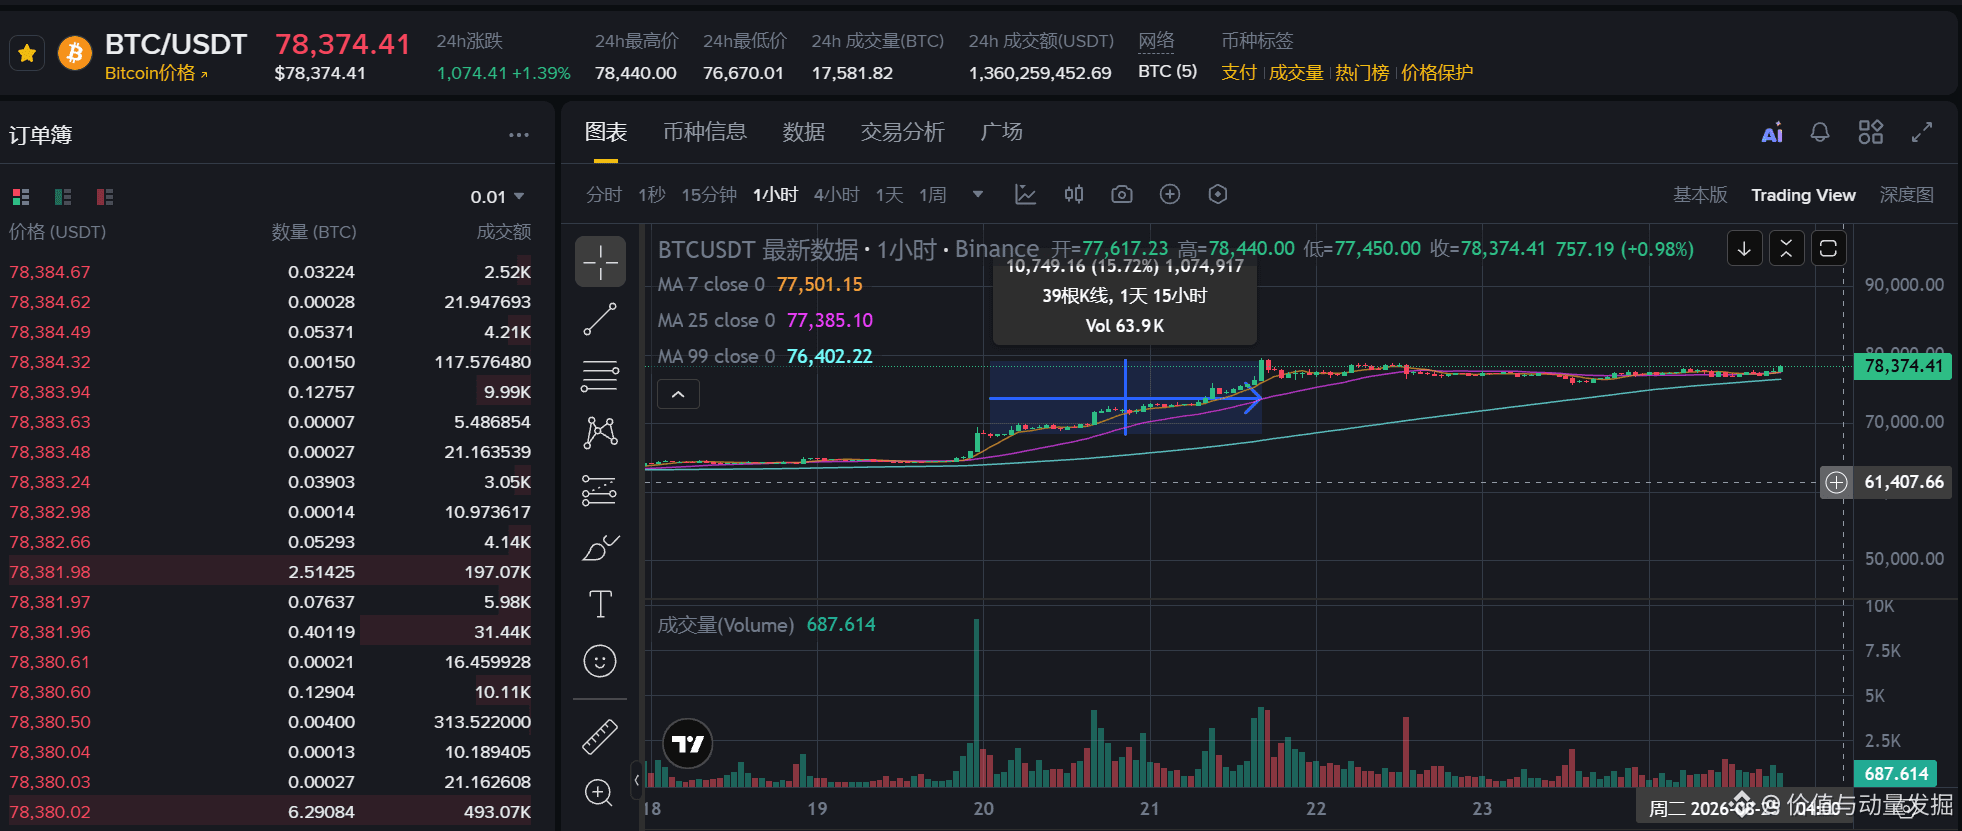
Task: Collapse the indicator legend chevron
Action: point(678,395)
